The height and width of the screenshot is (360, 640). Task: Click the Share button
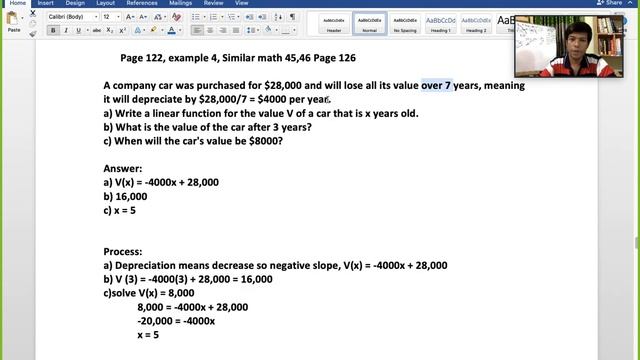coord(609,3)
